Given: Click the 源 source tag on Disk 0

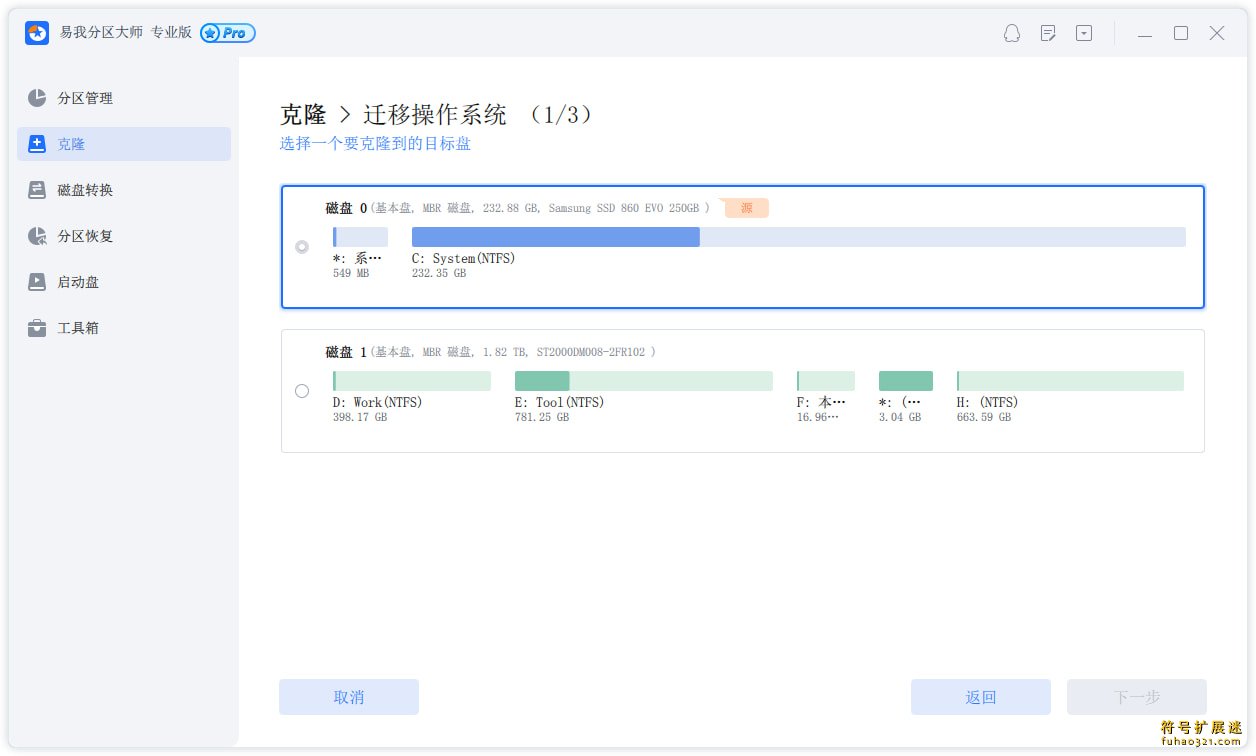Looking at the screenshot, I should pos(746,208).
